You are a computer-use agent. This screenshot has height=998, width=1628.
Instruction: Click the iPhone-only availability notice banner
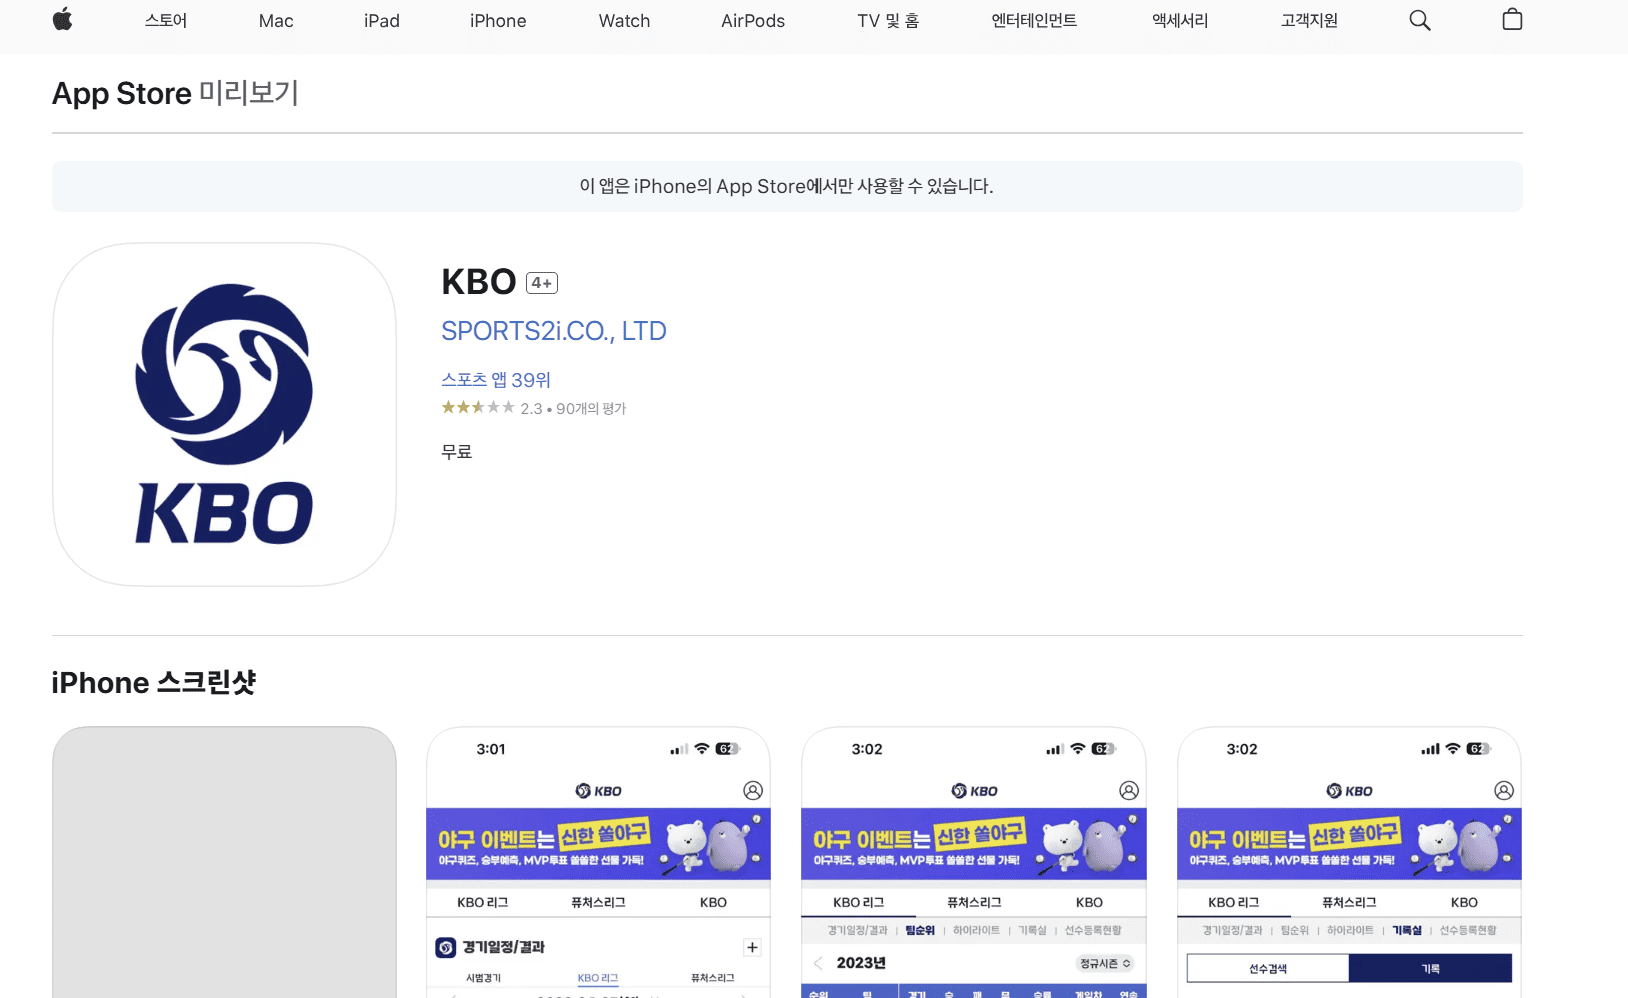pos(787,186)
